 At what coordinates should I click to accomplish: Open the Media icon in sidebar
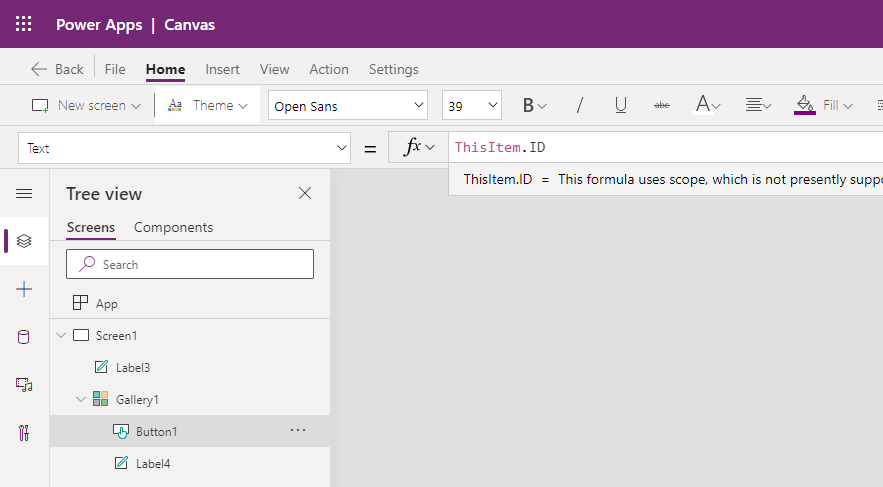click(24, 385)
